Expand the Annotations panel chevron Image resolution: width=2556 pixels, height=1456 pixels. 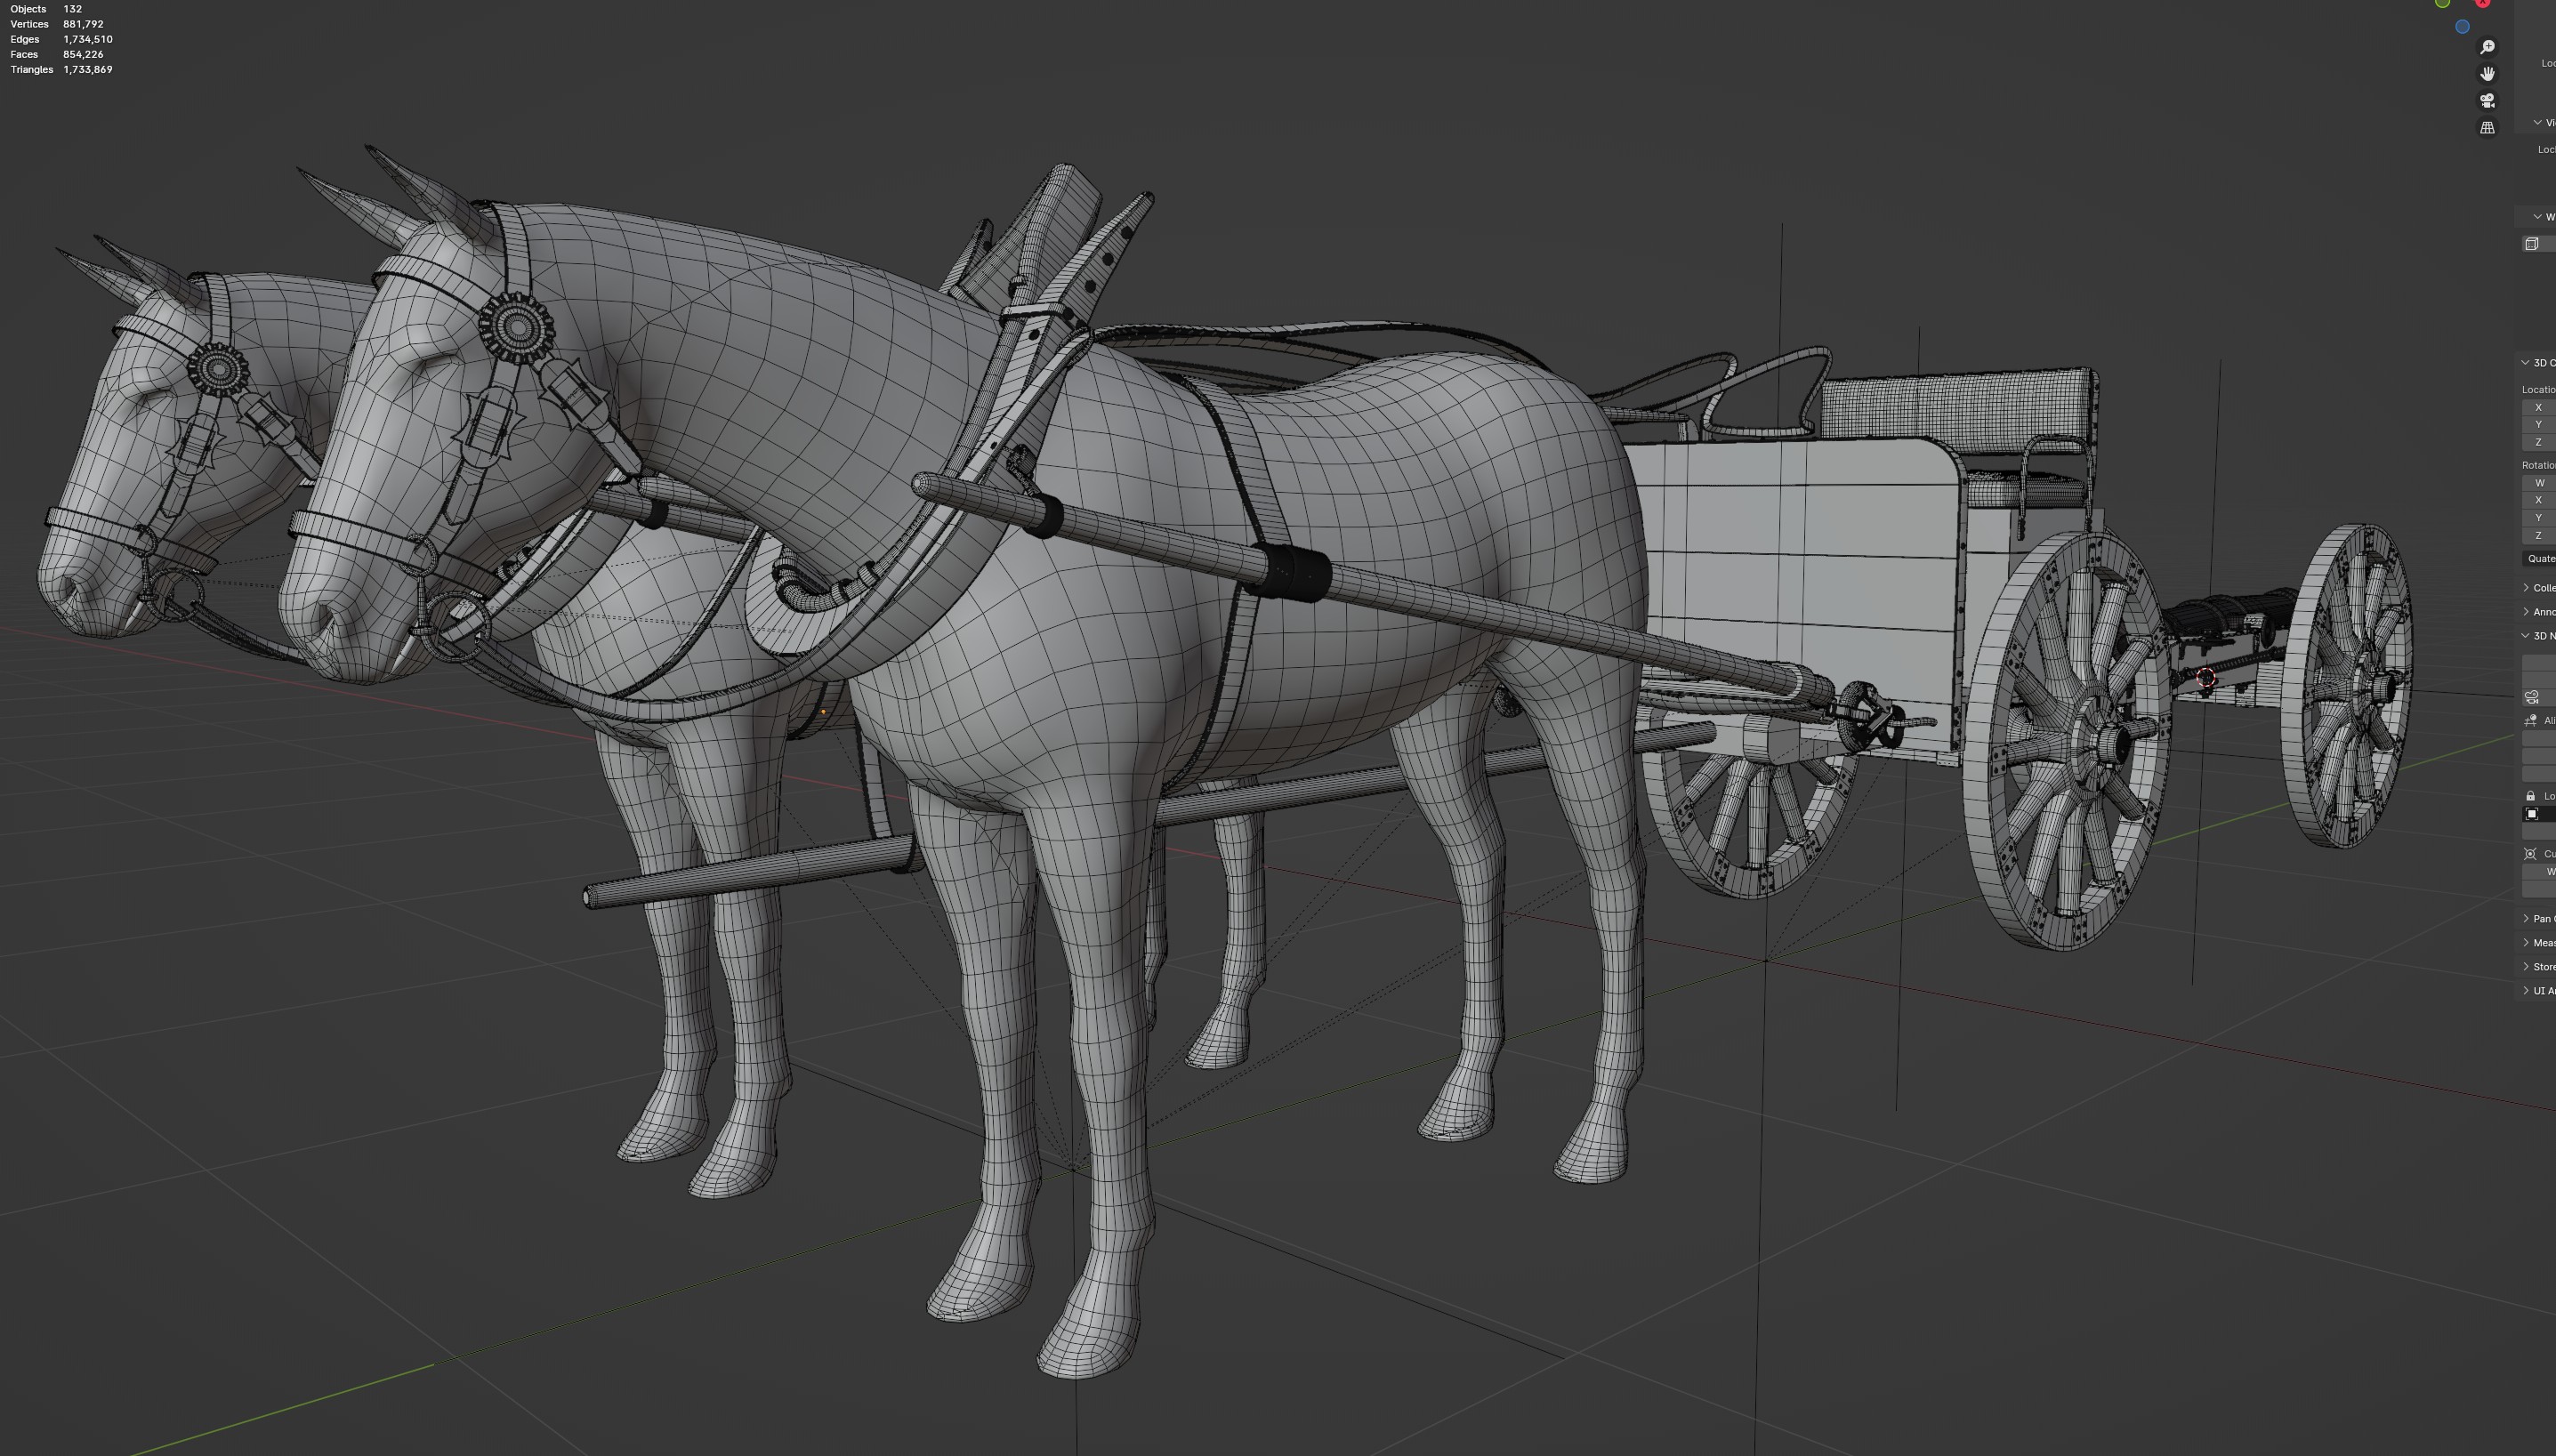pos(2526,612)
